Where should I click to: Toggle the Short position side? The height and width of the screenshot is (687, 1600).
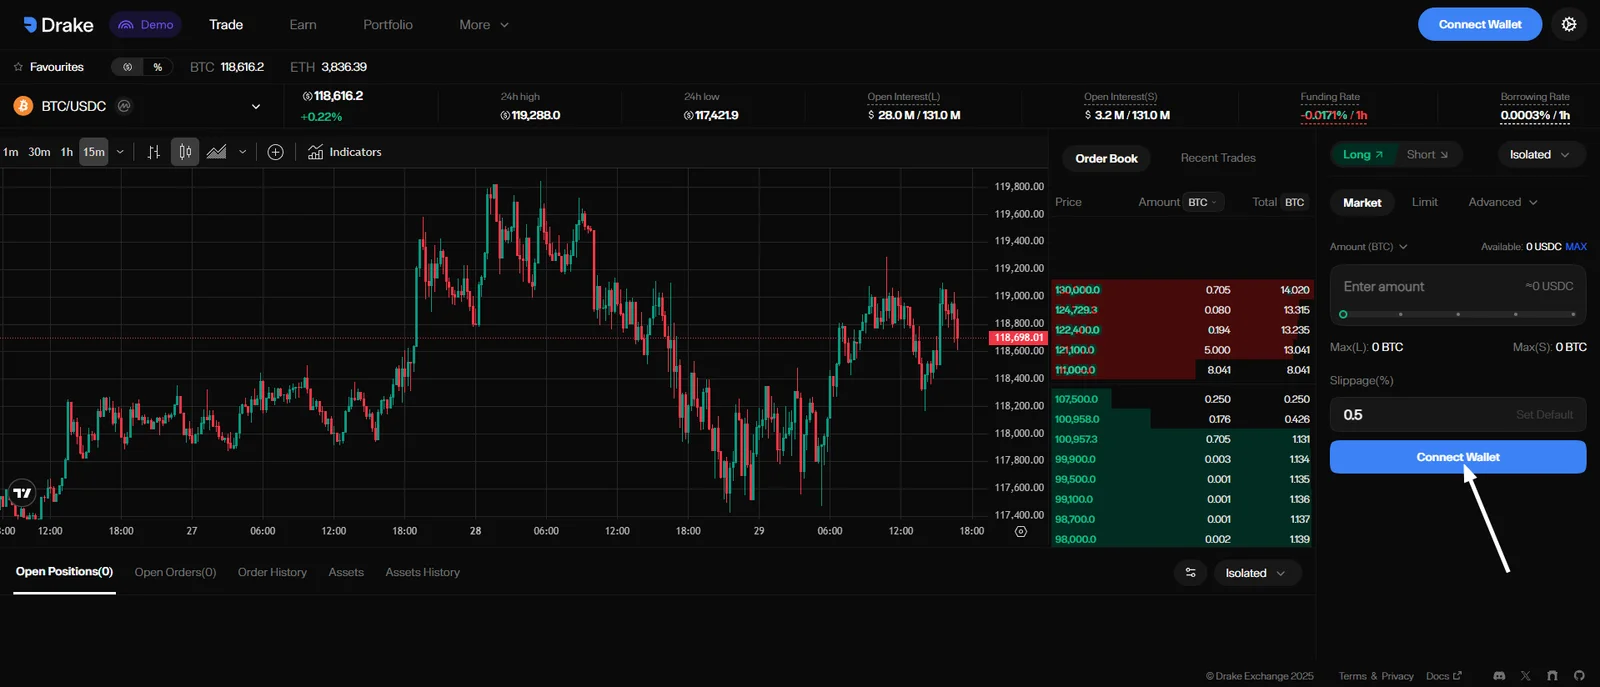pos(1427,155)
